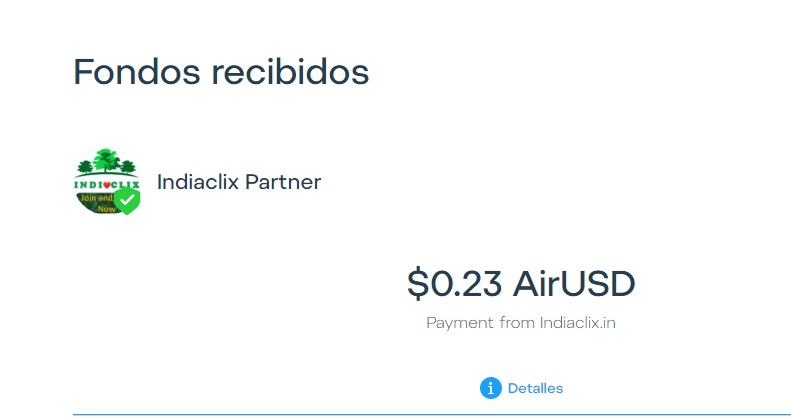
Task: Click the word Partner beside the logo
Action: 283,182
